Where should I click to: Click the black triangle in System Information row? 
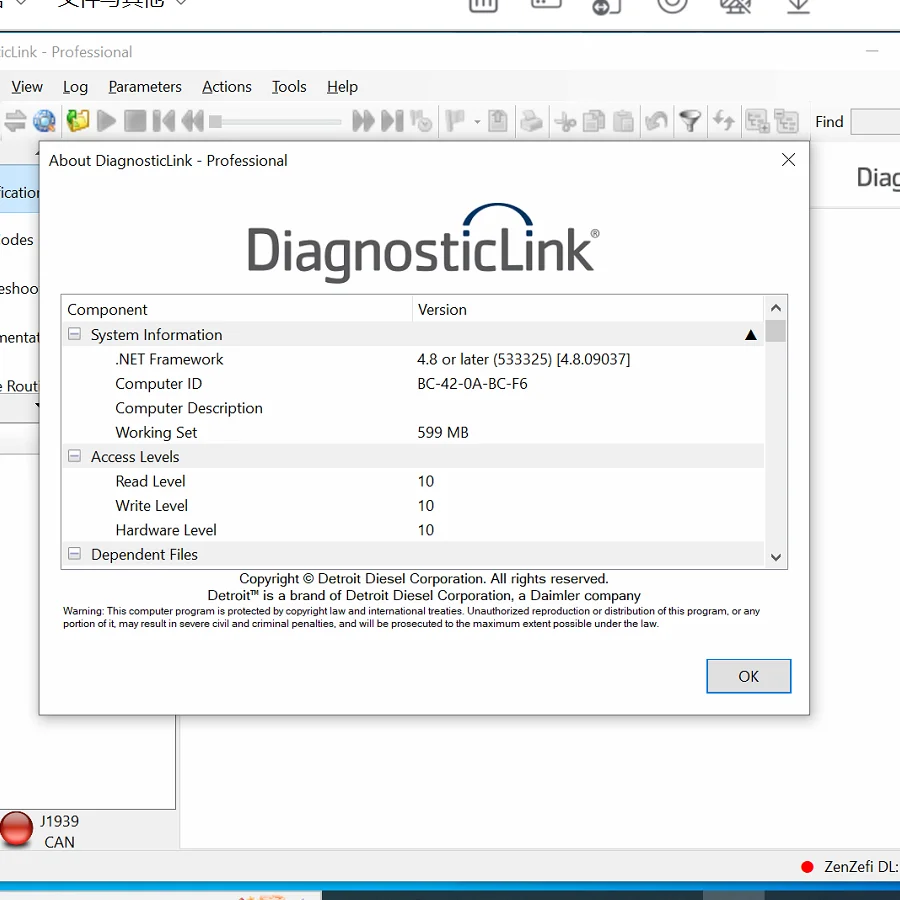tap(750, 335)
